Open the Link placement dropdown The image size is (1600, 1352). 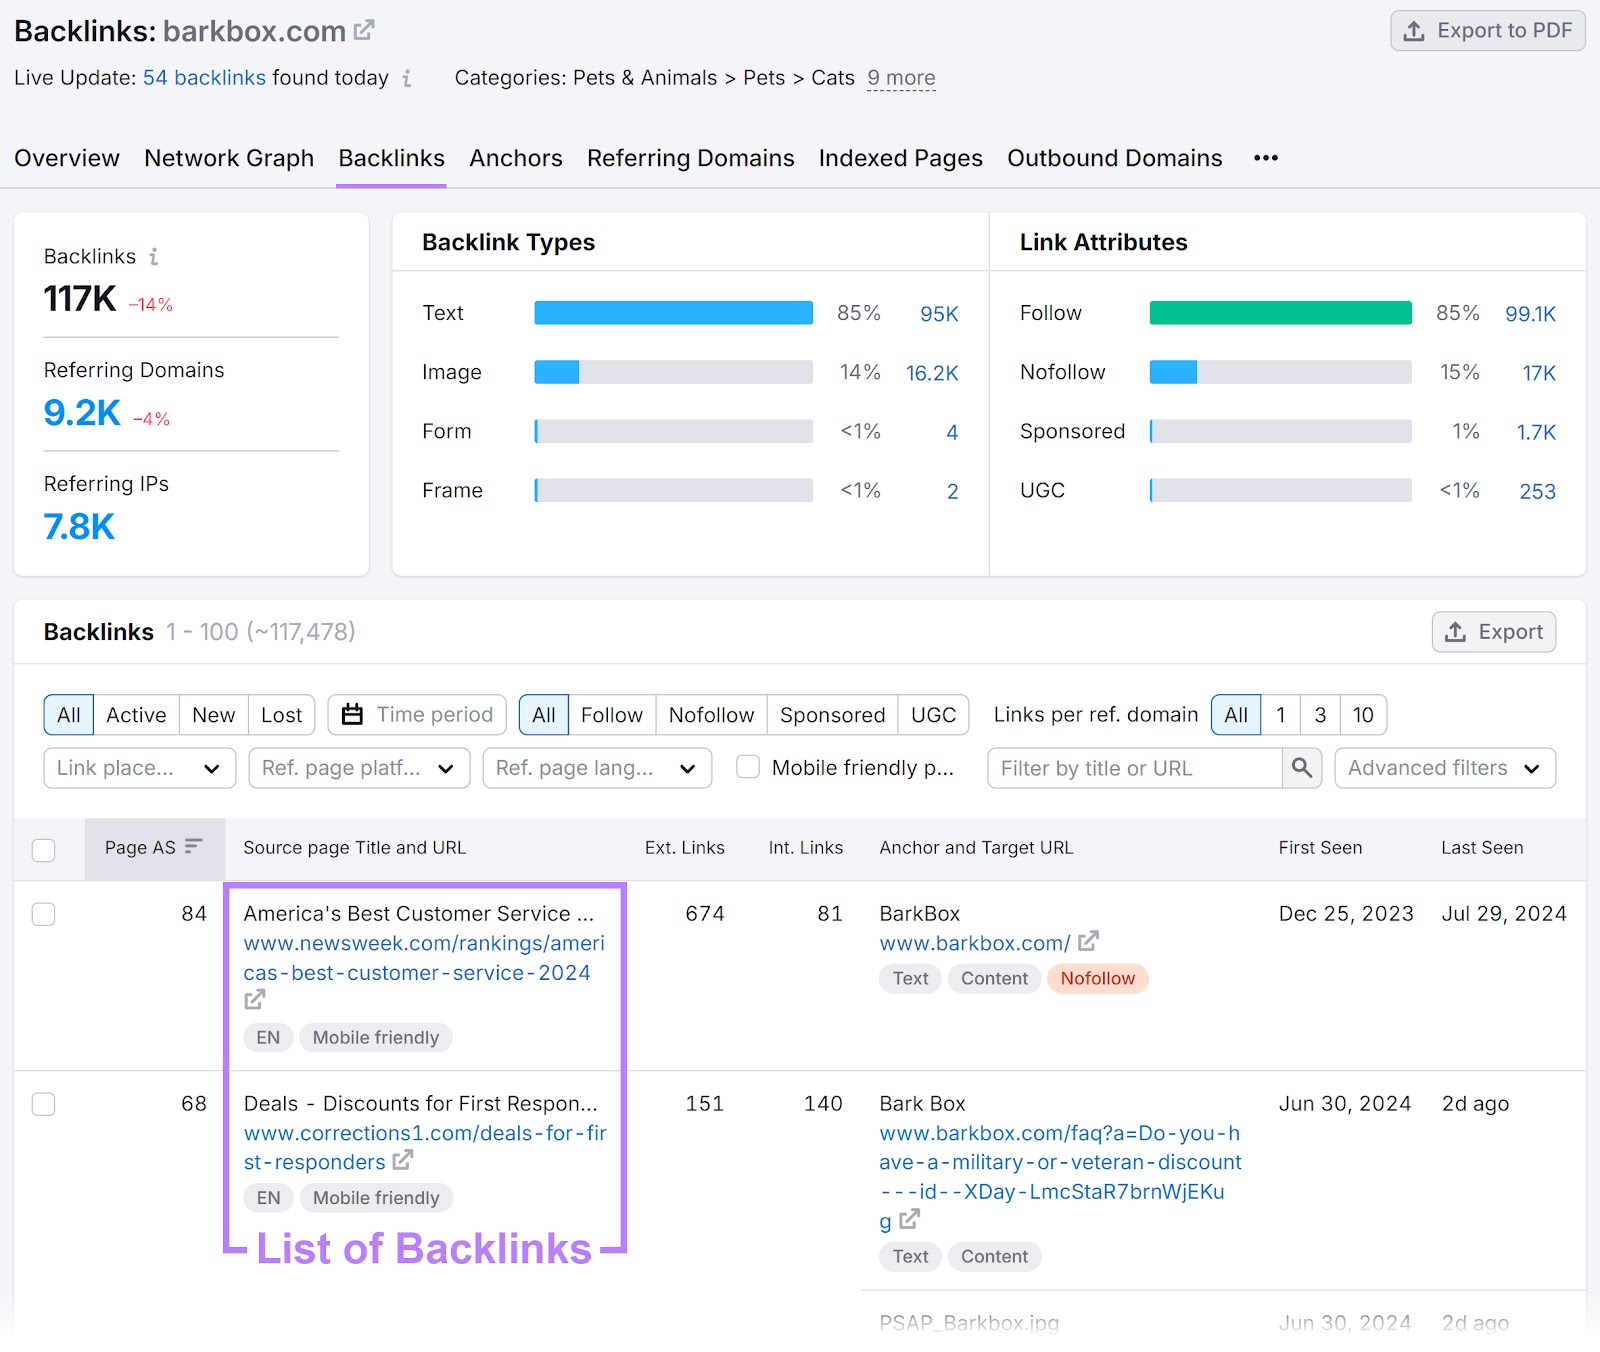[138, 768]
